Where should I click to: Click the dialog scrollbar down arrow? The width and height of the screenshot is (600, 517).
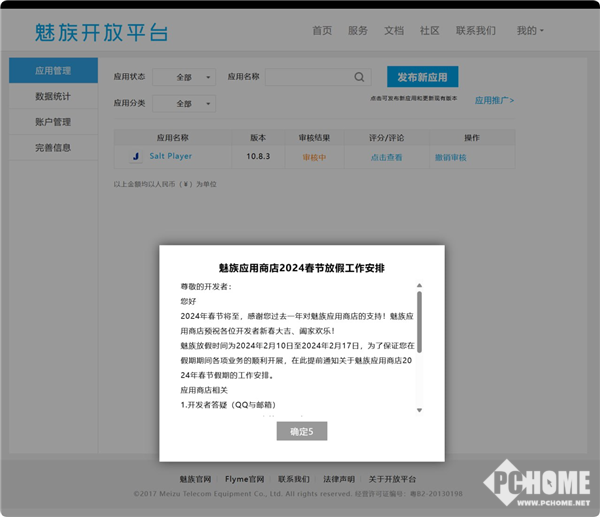click(x=419, y=410)
